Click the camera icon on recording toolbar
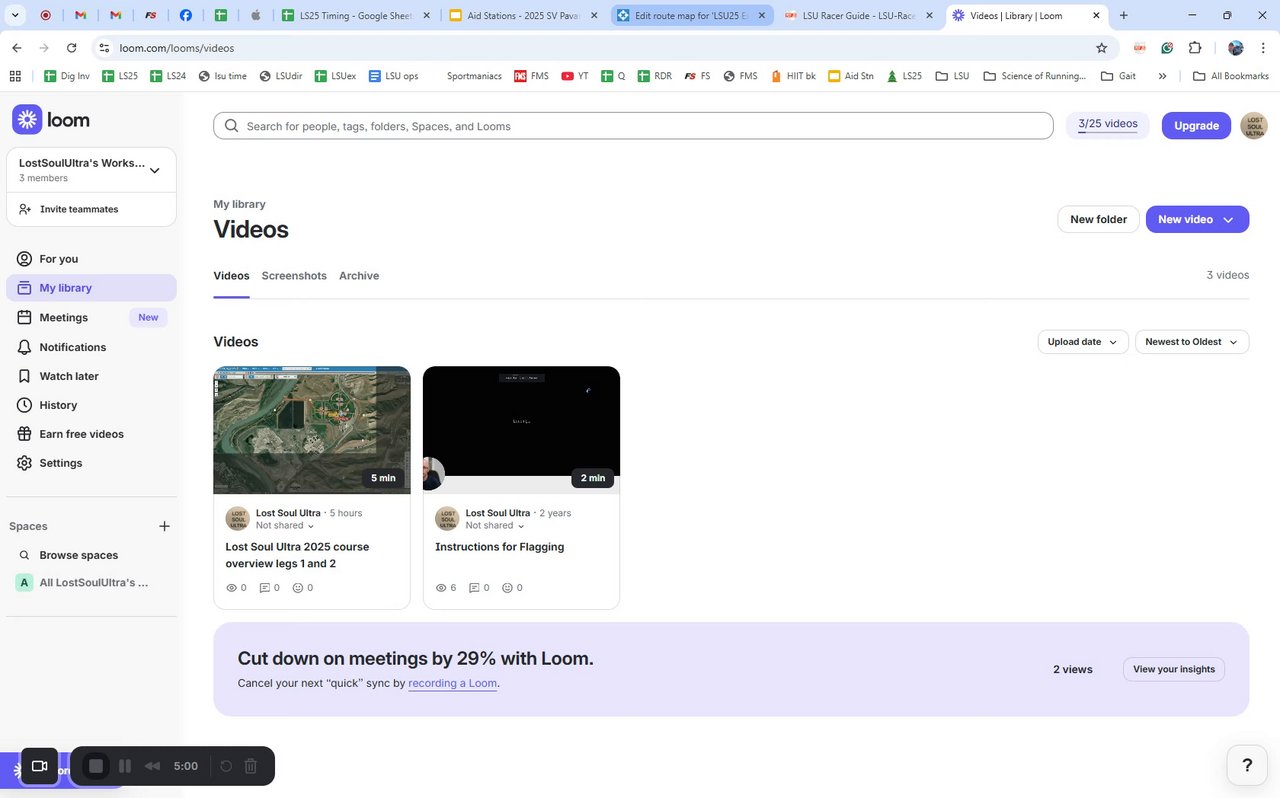The image size is (1280, 798). point(40,766)
